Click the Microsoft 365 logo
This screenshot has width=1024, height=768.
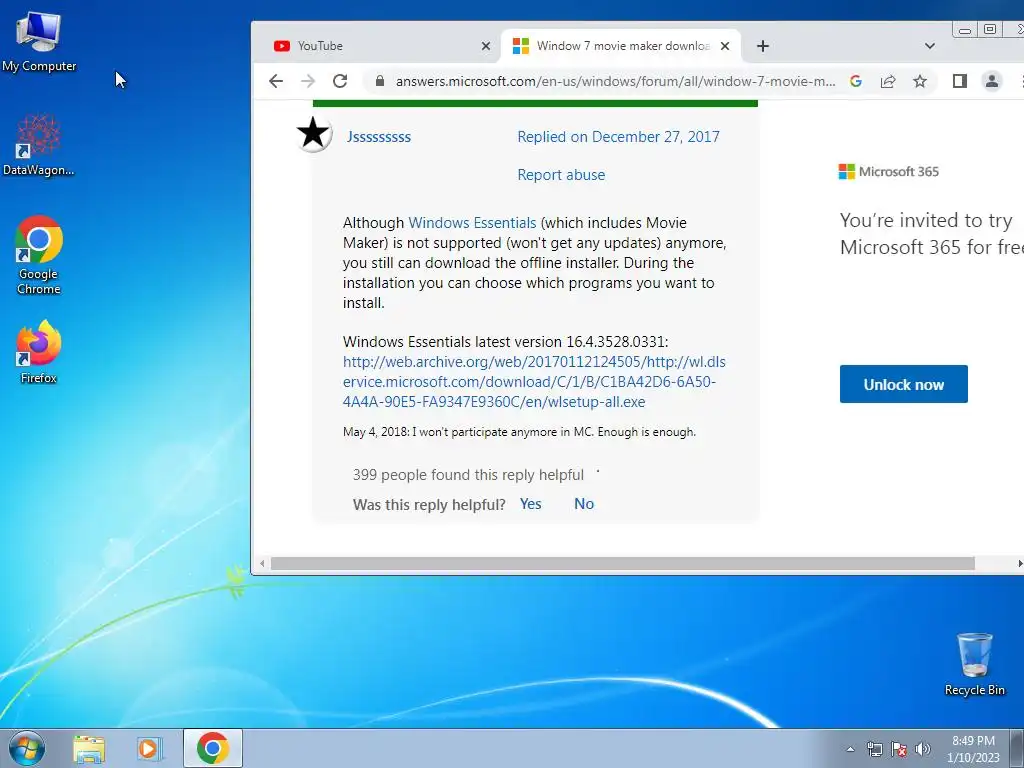pos(888,172)
